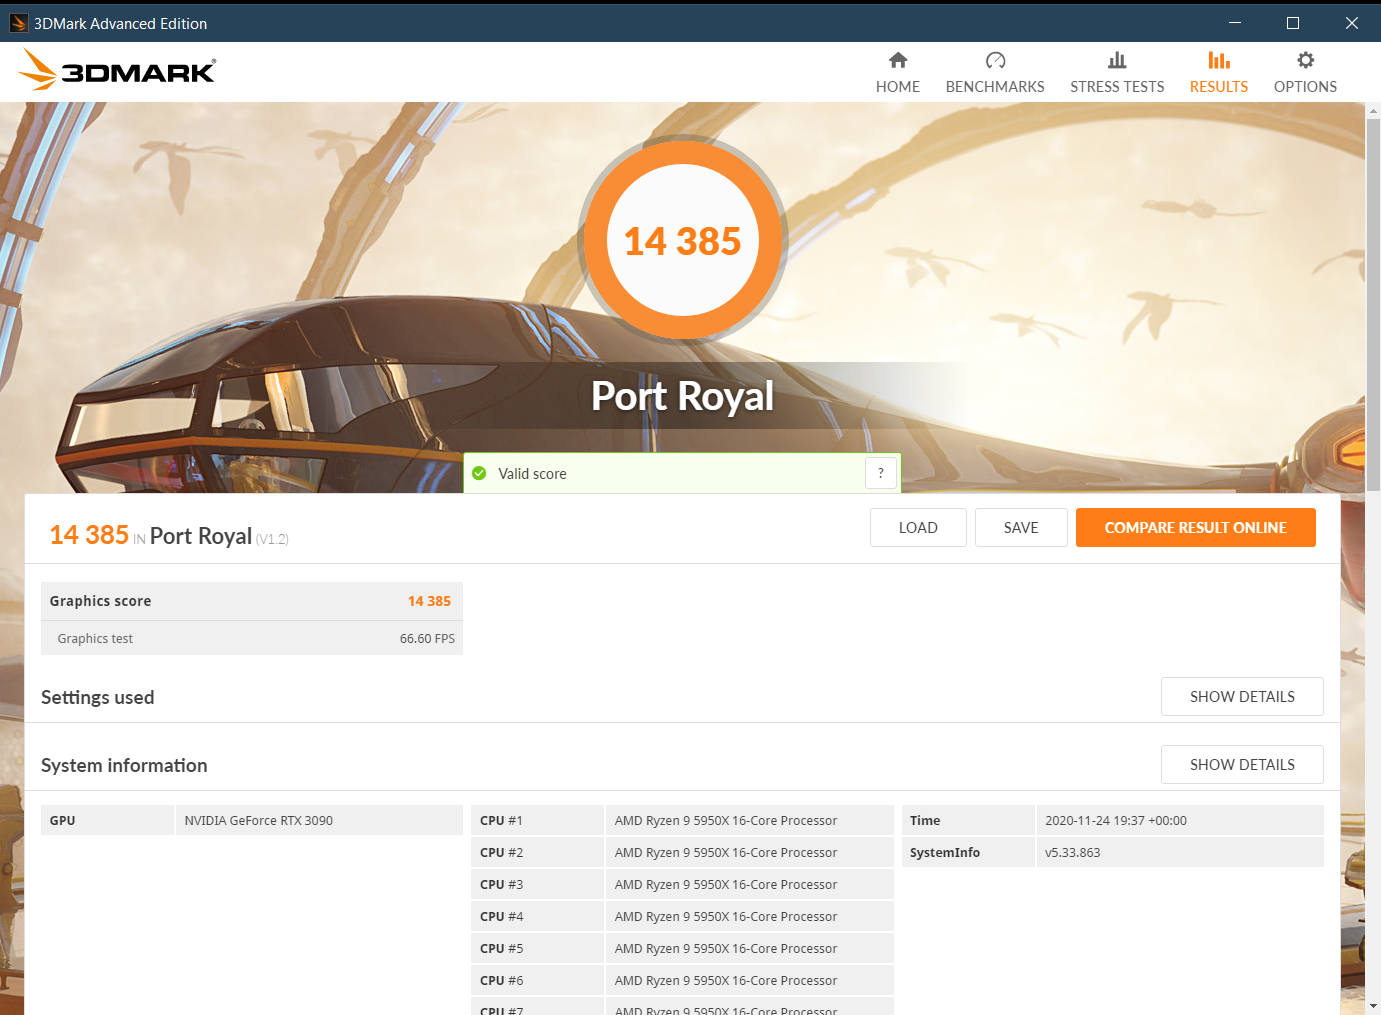This screenshot has height=1015, width=1381.
Task: Click the Home icon in the navigation bar
Action: click(x=897, y=60)
